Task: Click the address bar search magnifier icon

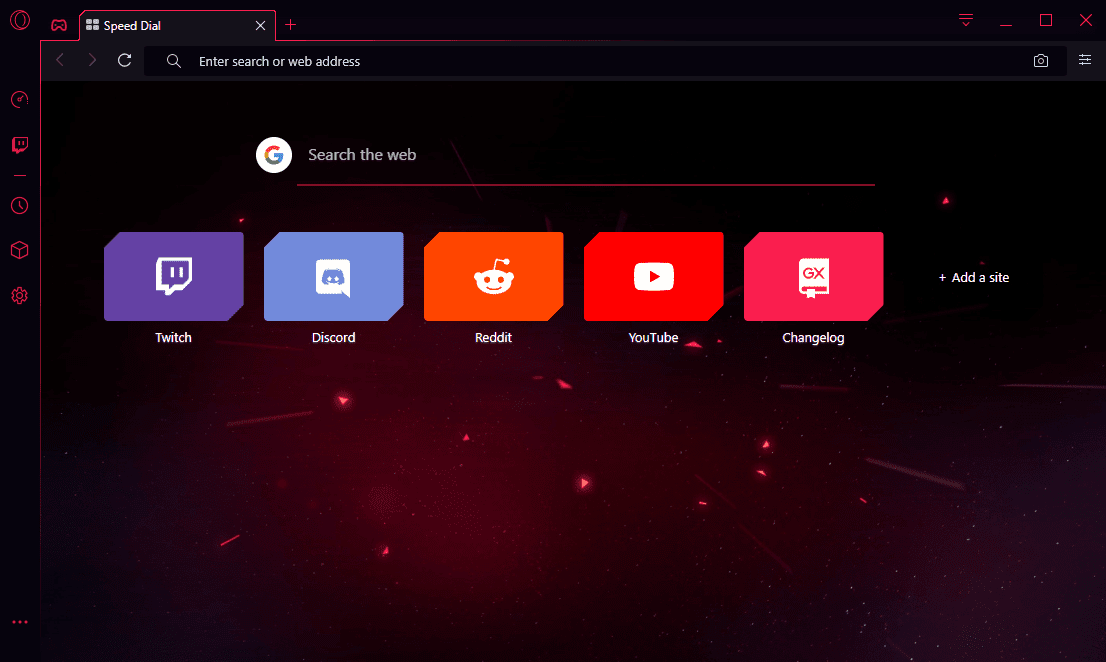Action: (174, 61)
